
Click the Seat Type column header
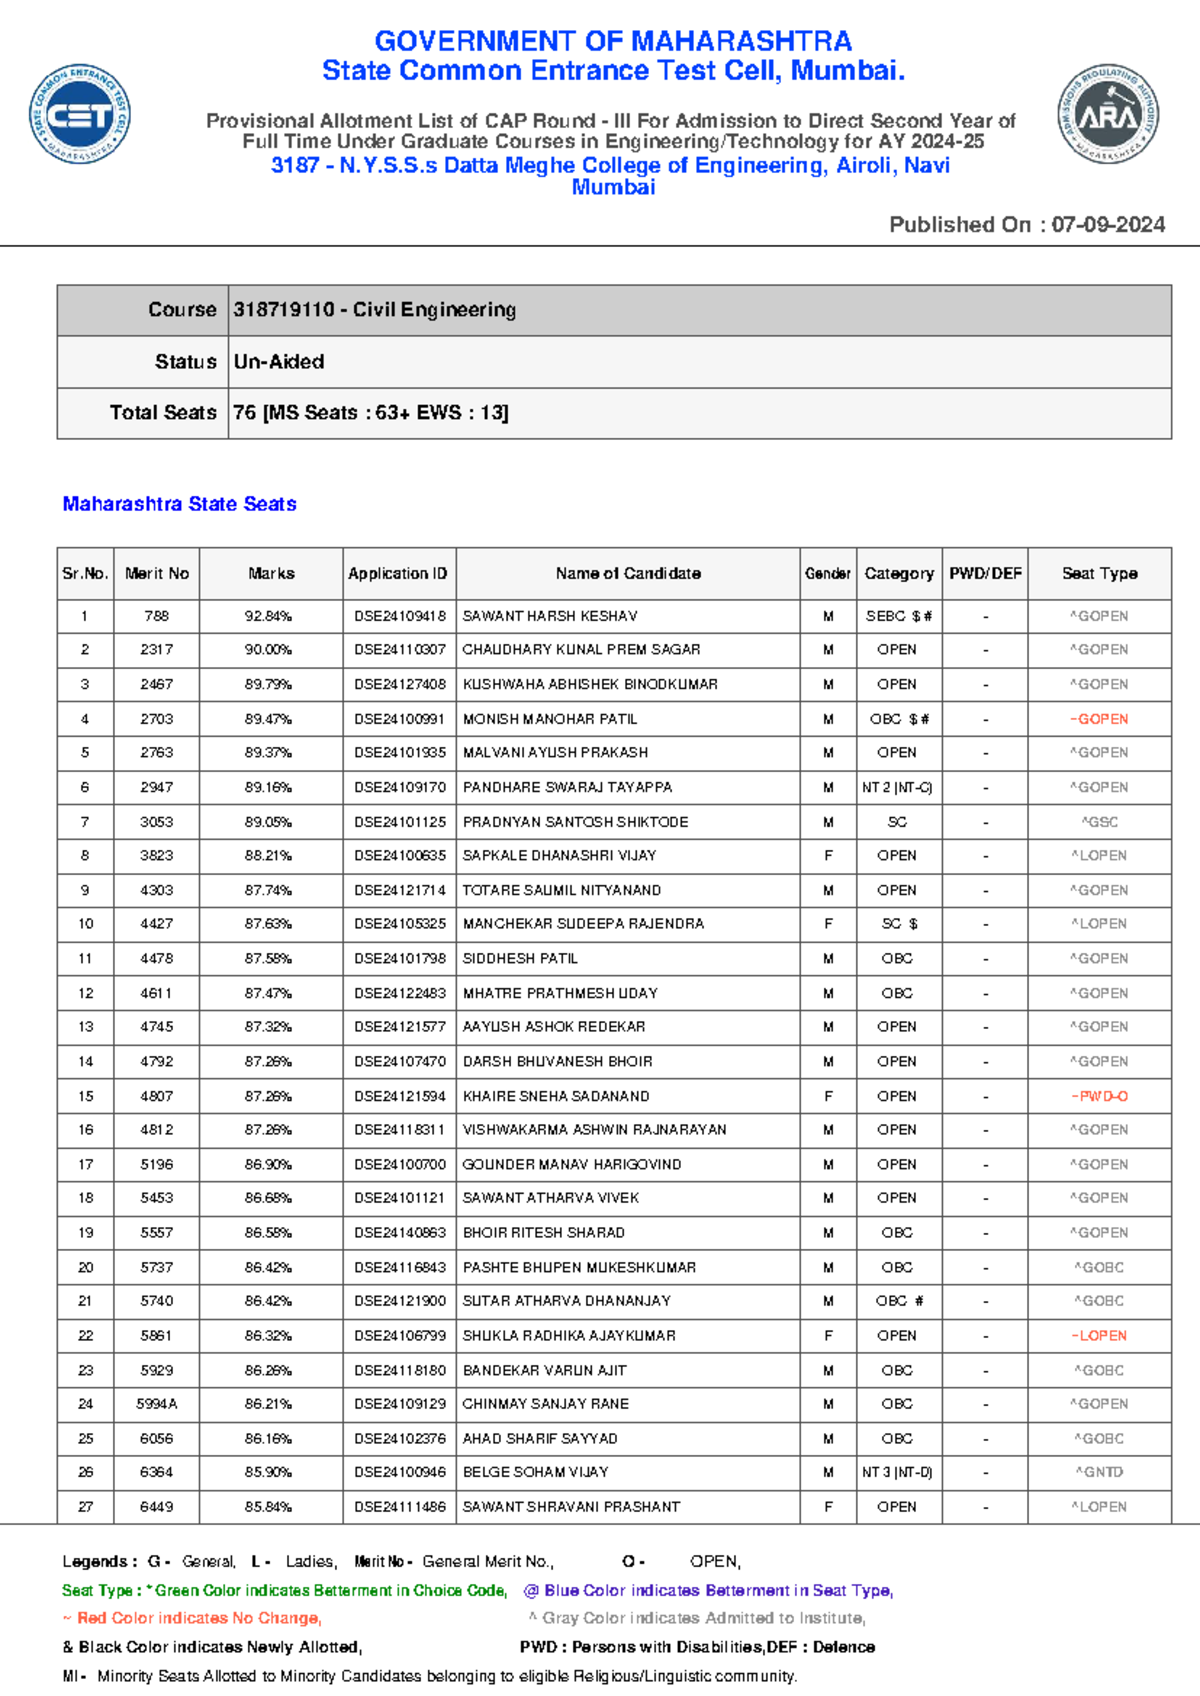[1100, 574]
